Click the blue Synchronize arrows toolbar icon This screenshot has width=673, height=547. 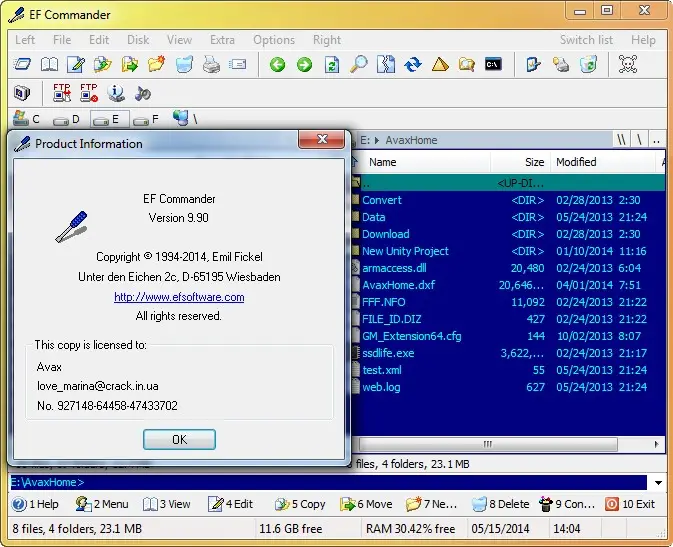click(412, 65)
